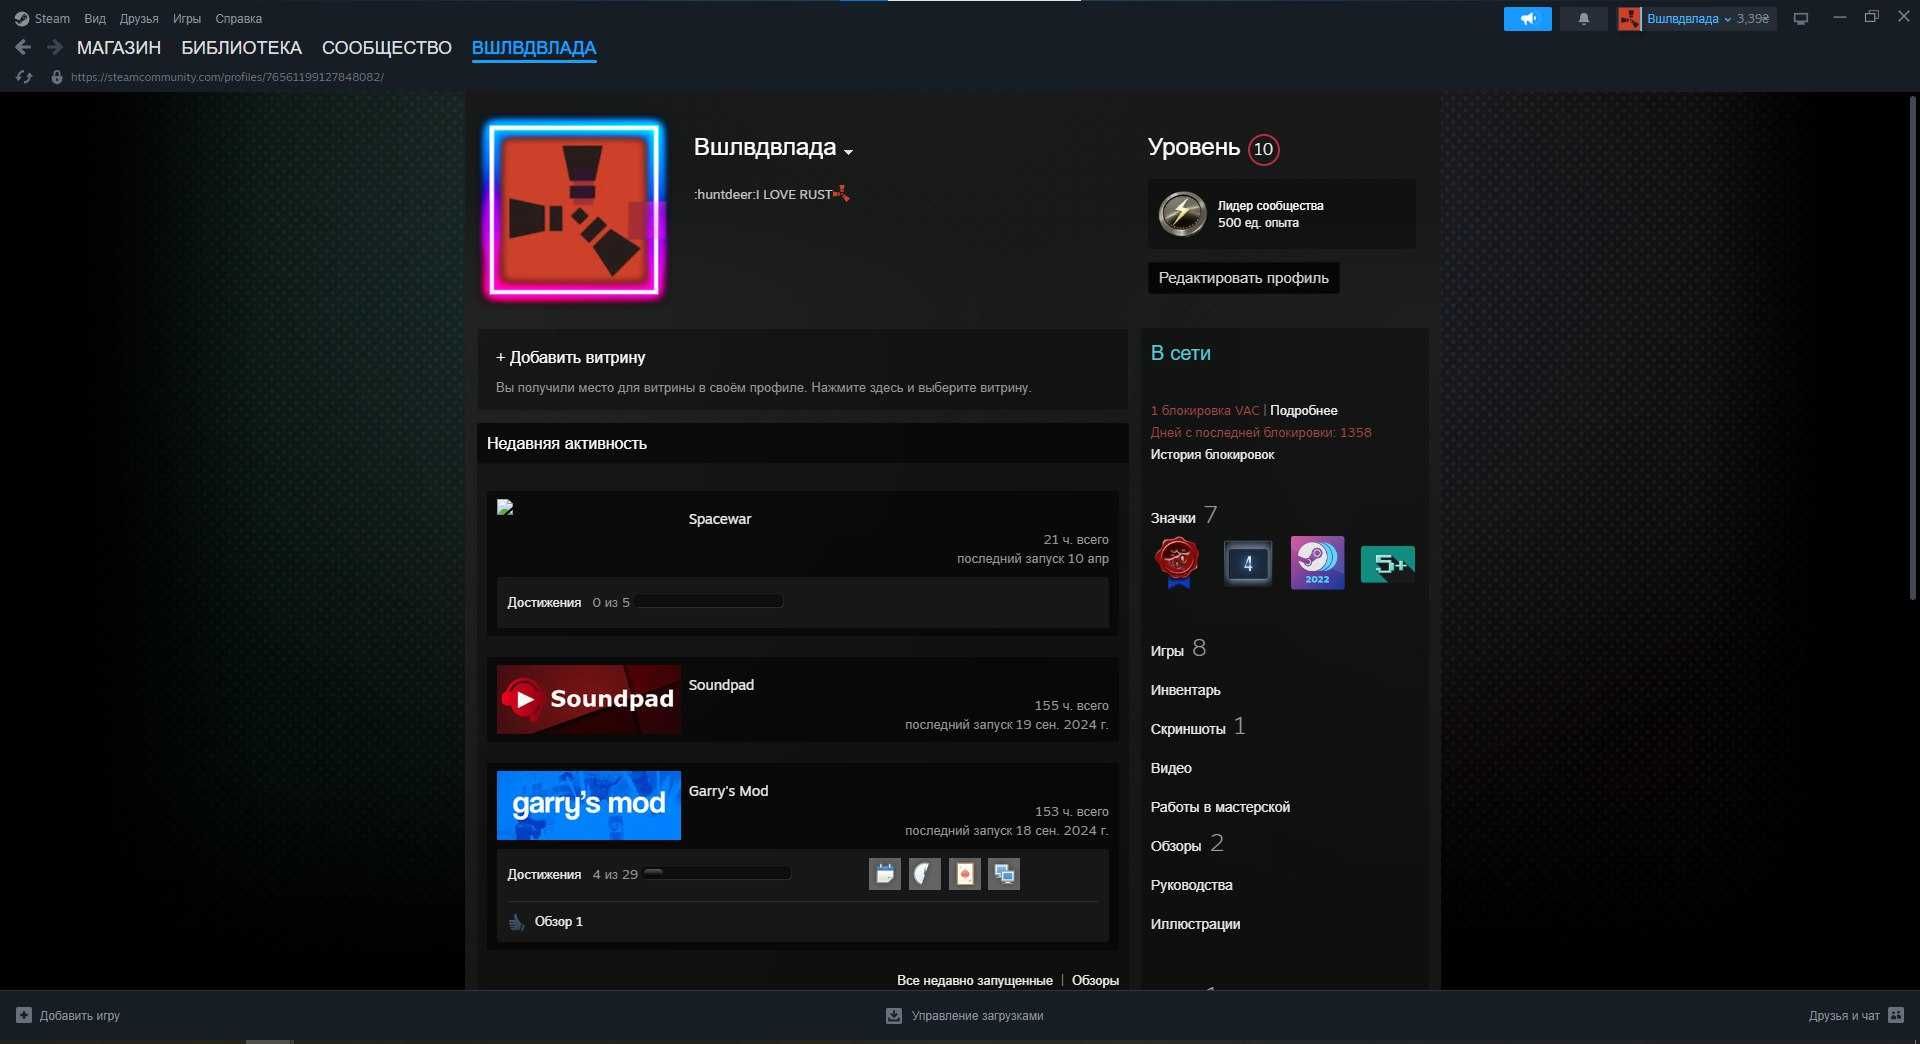Image resolution: width=1920 pixels, height=1044 pixels.
Task: Open Все недавно запущенные link
Action: pos(975,981)
